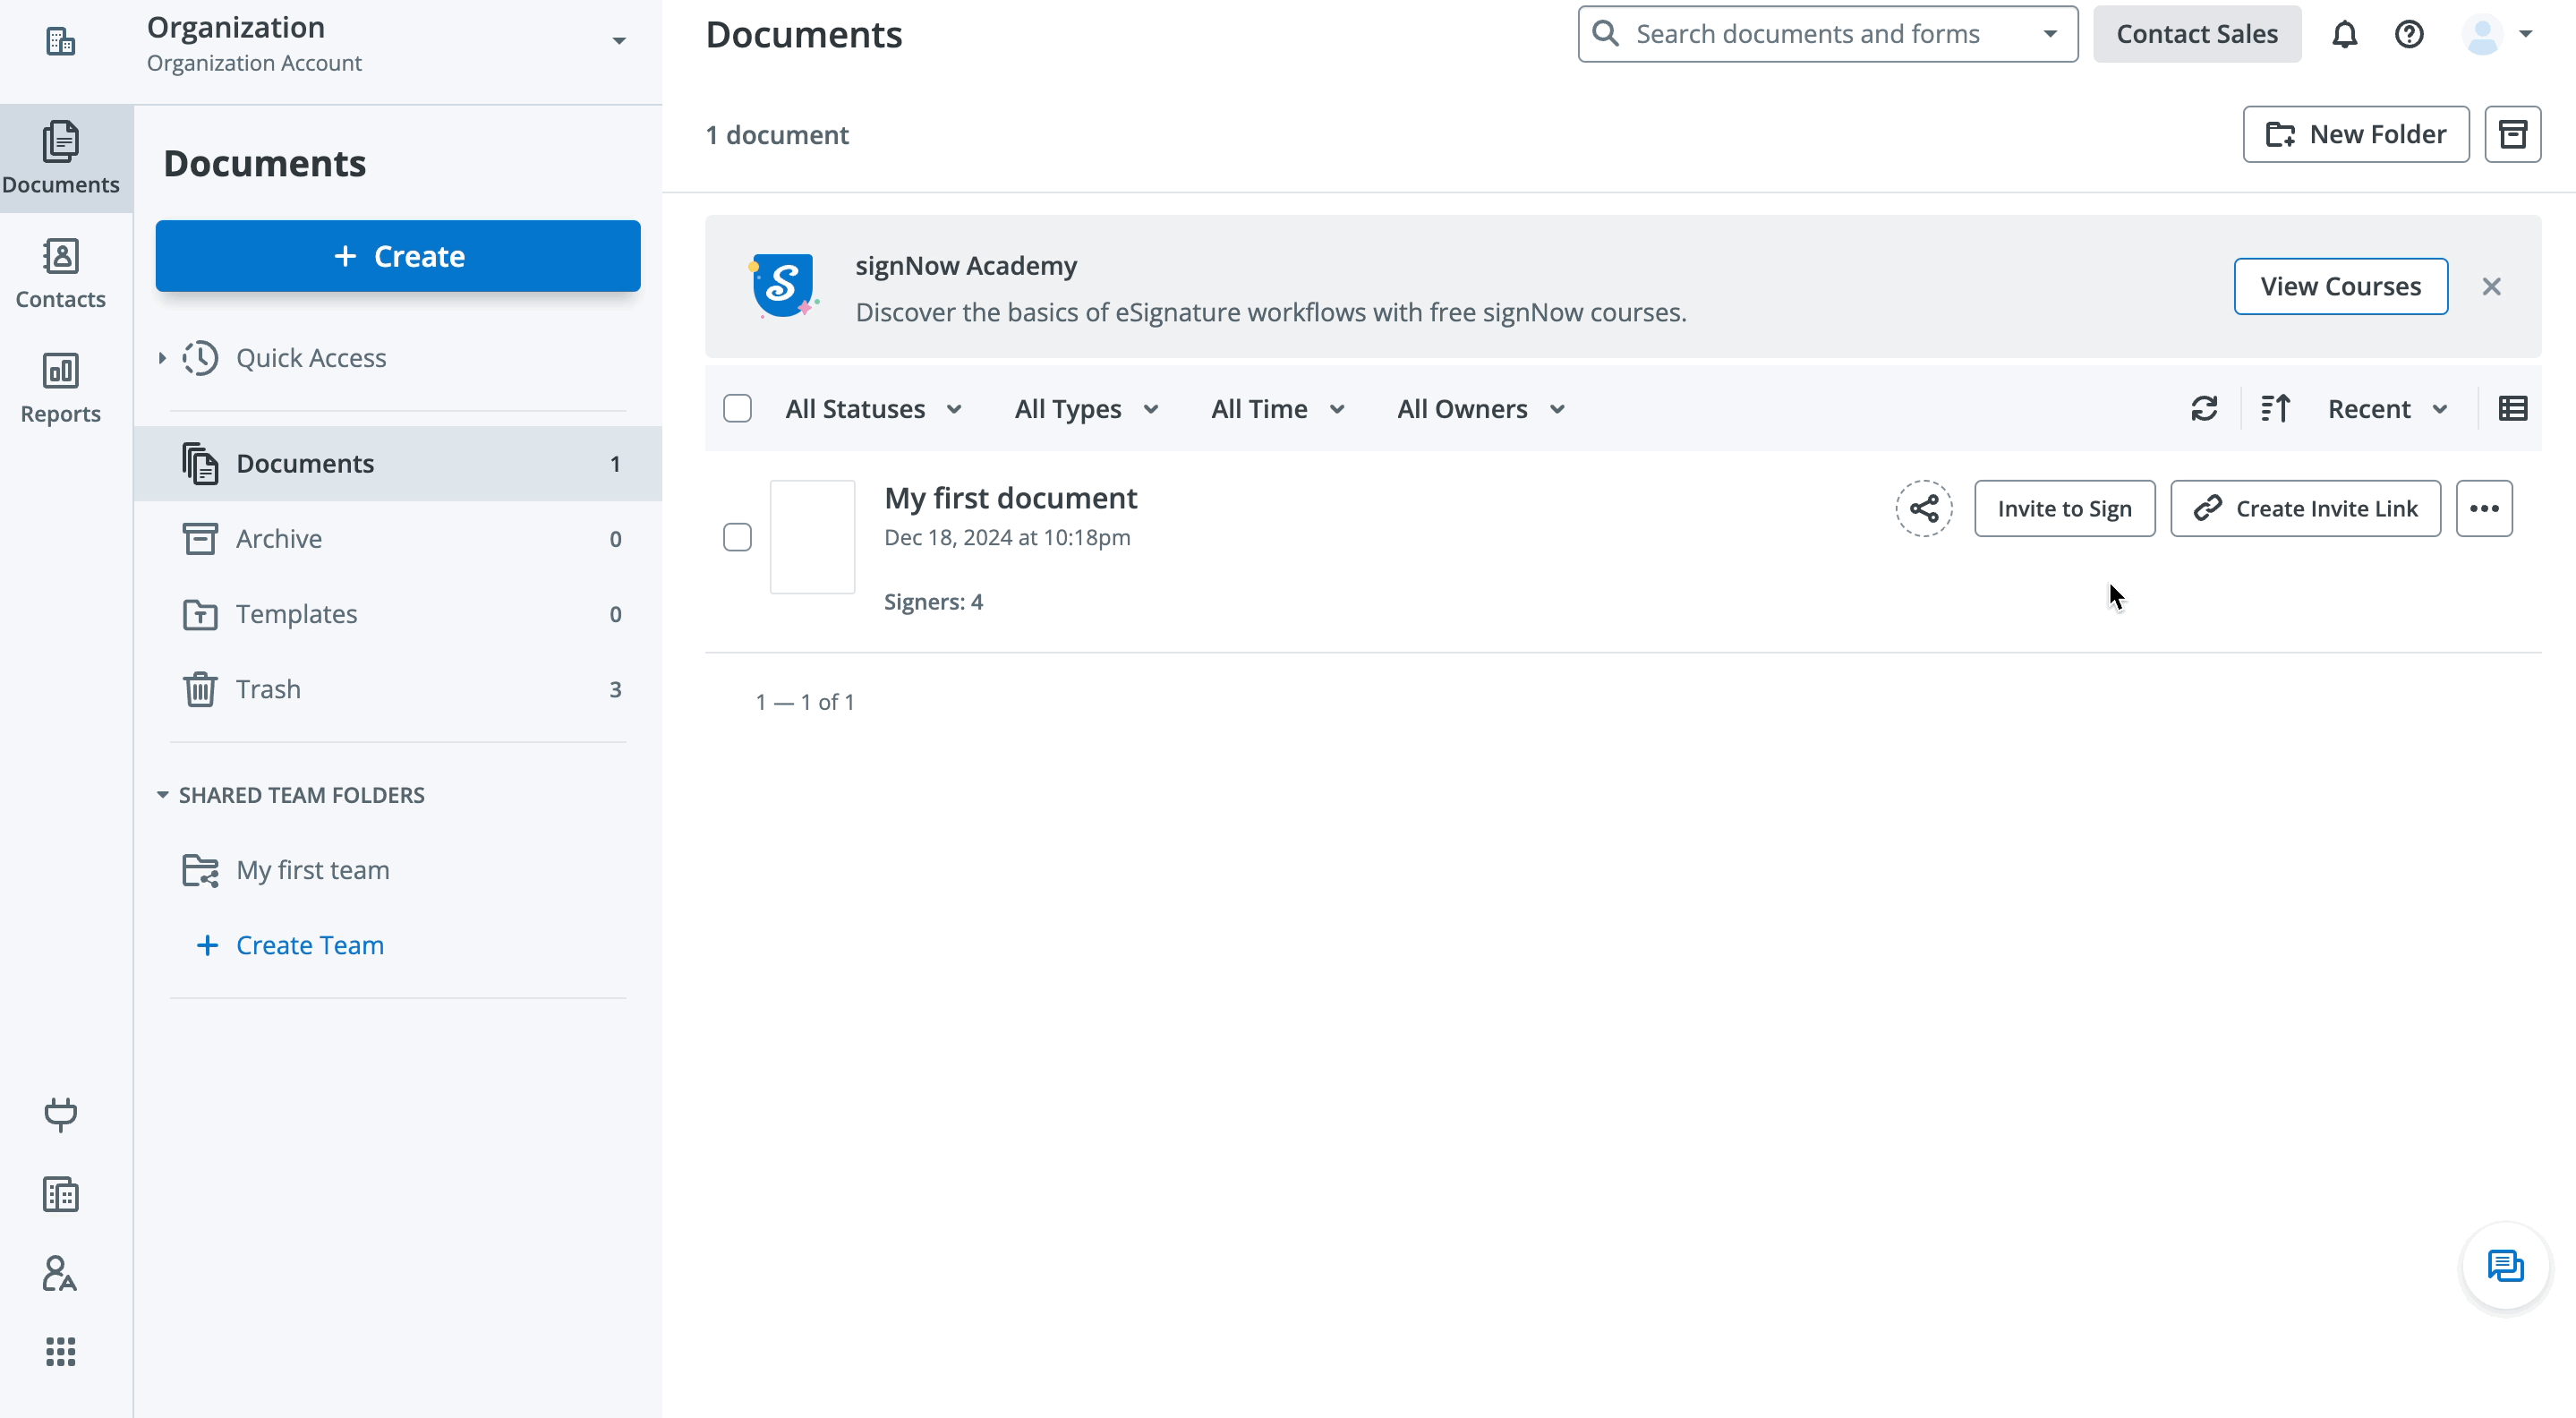Toggle sort order direction icon
The width and height of the screenshot is (2576, 1418).
[2275, 409]
